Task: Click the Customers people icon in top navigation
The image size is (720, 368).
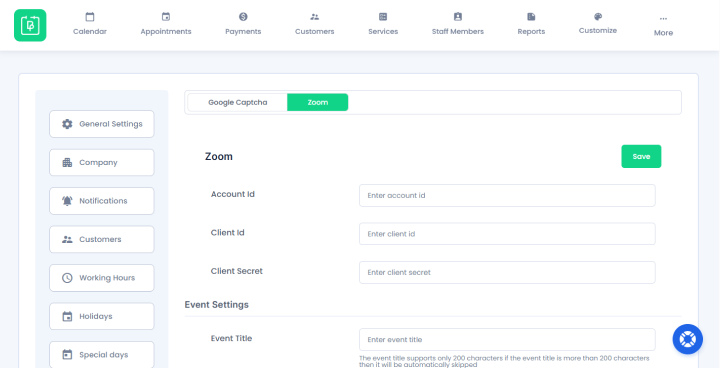Action: point(315,17)
